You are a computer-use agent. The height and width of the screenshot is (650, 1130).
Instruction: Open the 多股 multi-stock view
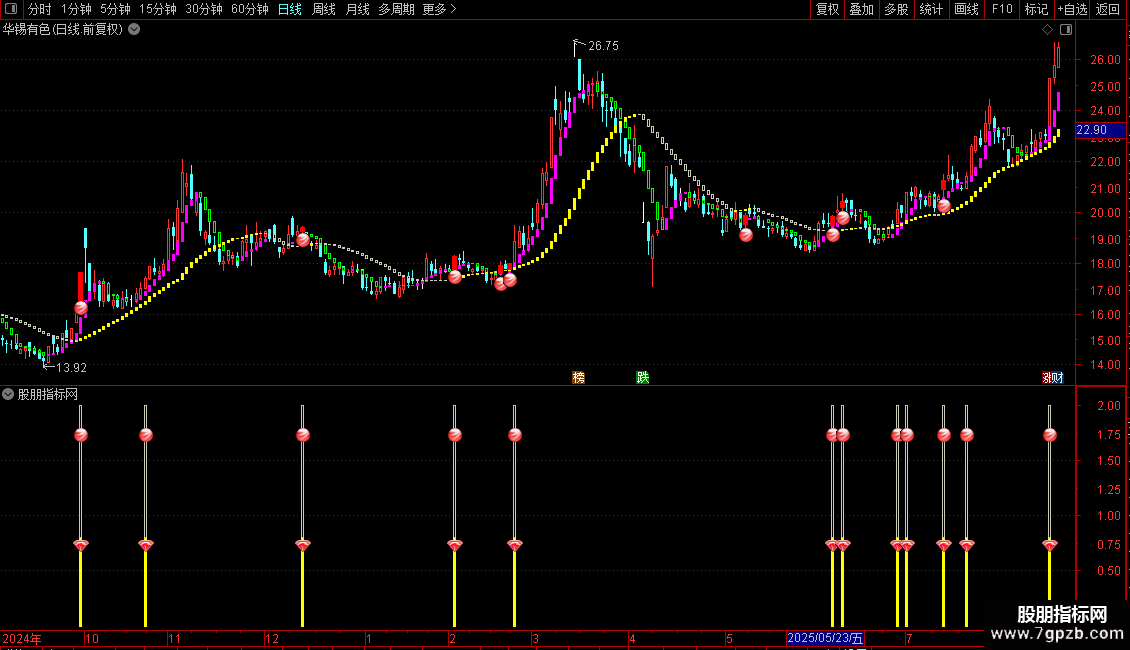[x=896, y=9]
